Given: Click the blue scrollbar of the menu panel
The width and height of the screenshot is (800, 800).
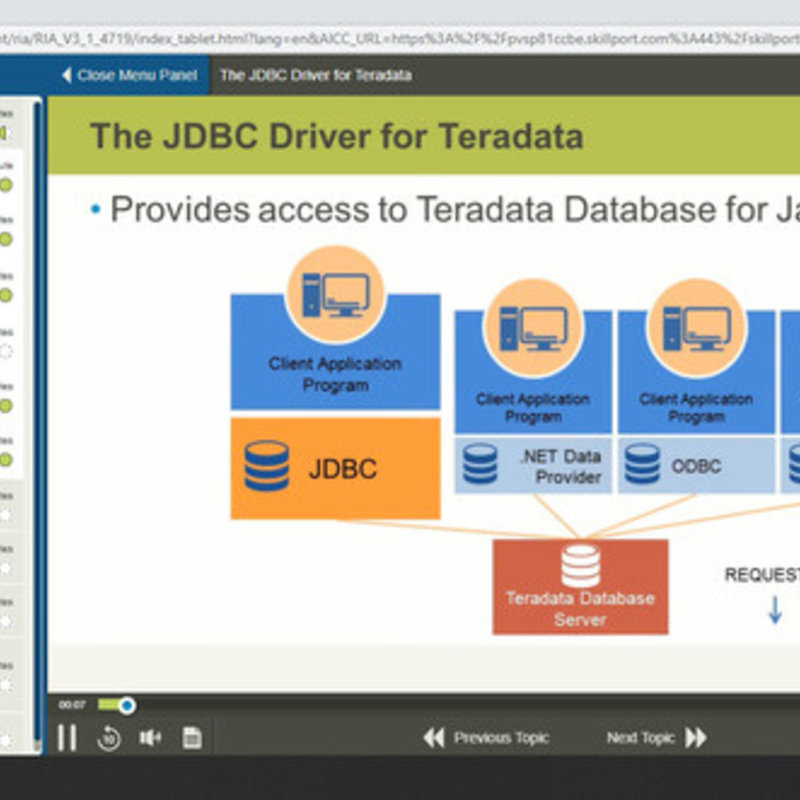Looking at the screenshot, I should point(37,423).
